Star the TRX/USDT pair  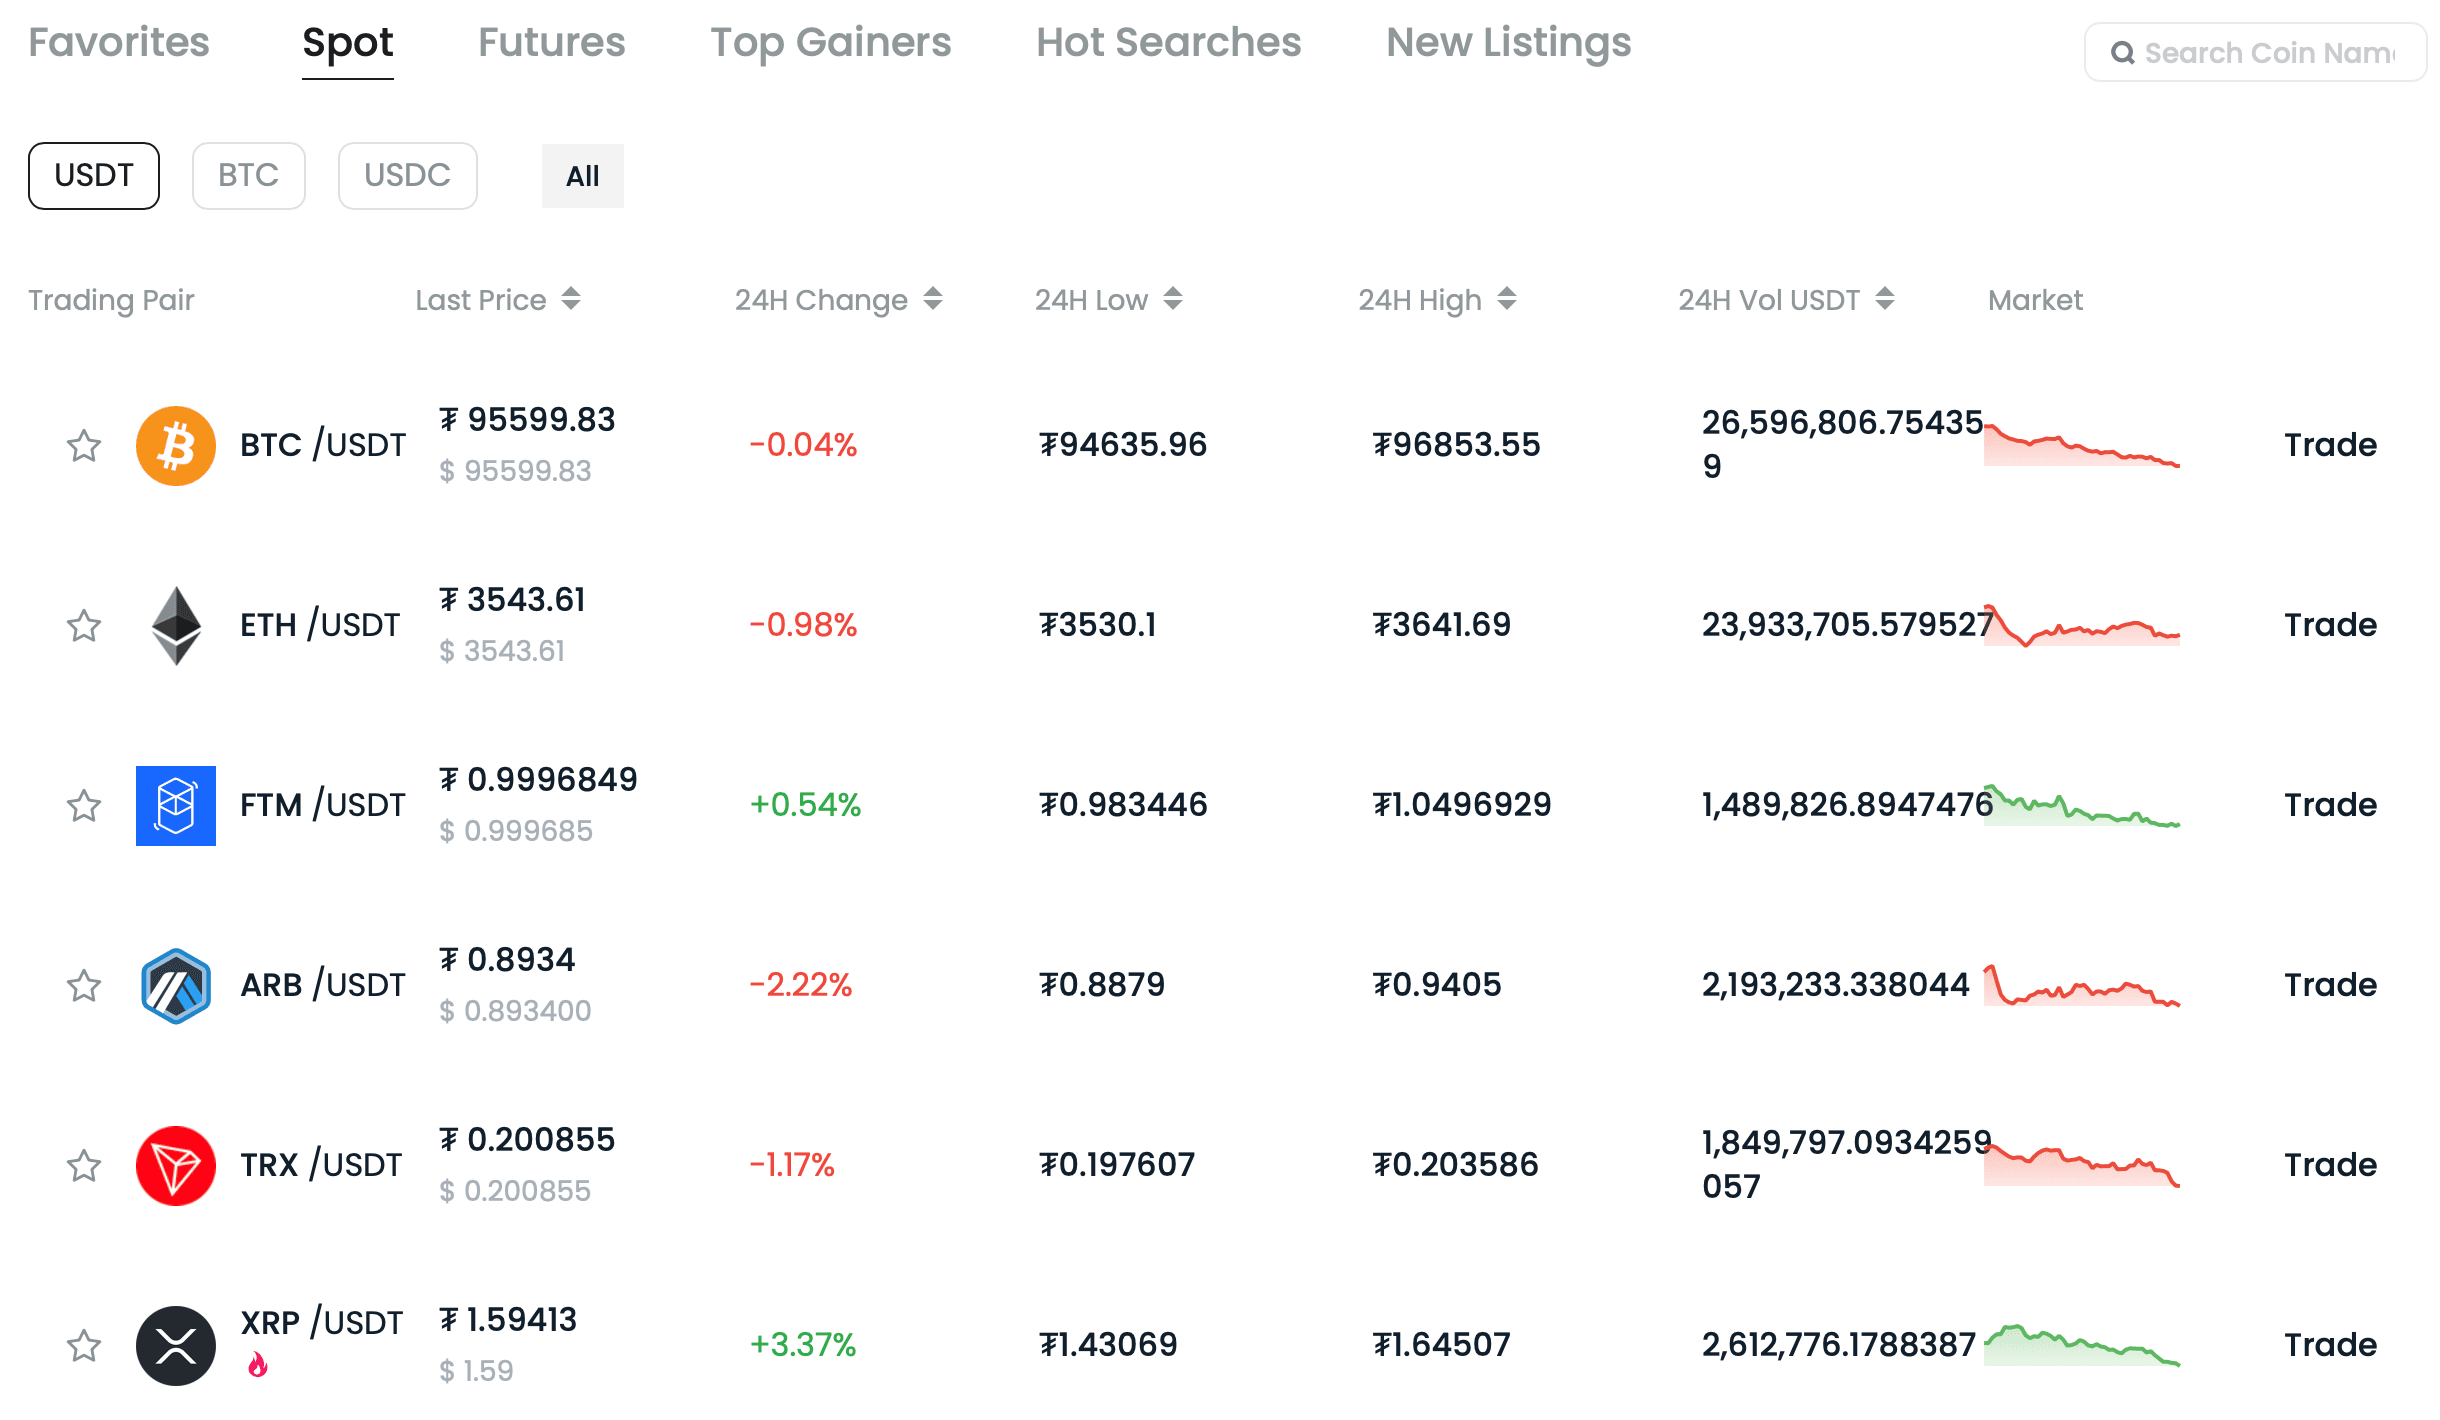point(84,1165)
